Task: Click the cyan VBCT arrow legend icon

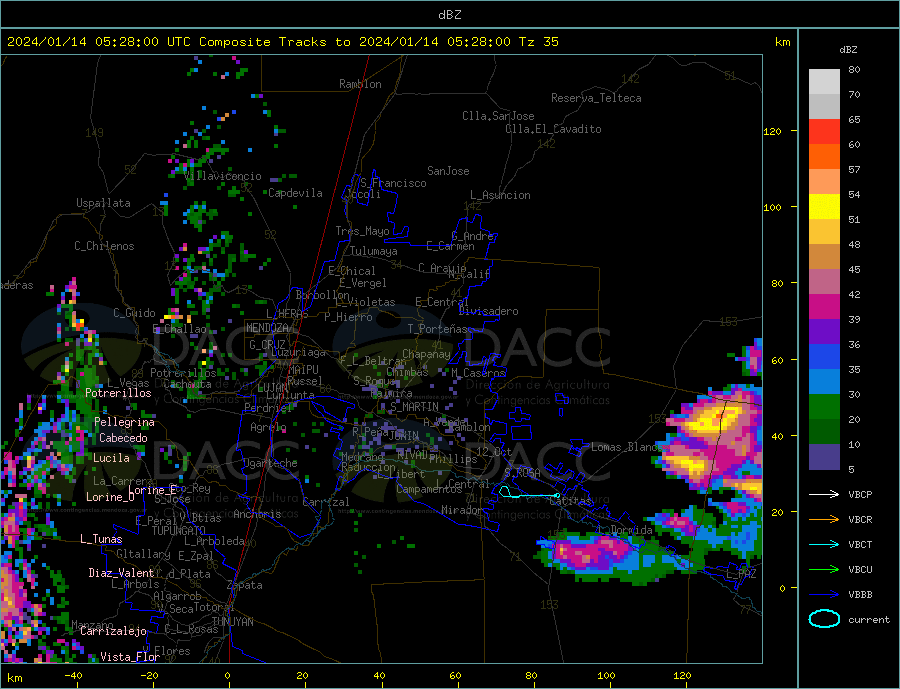Action: pyautogui.click(x=824, y=544)
